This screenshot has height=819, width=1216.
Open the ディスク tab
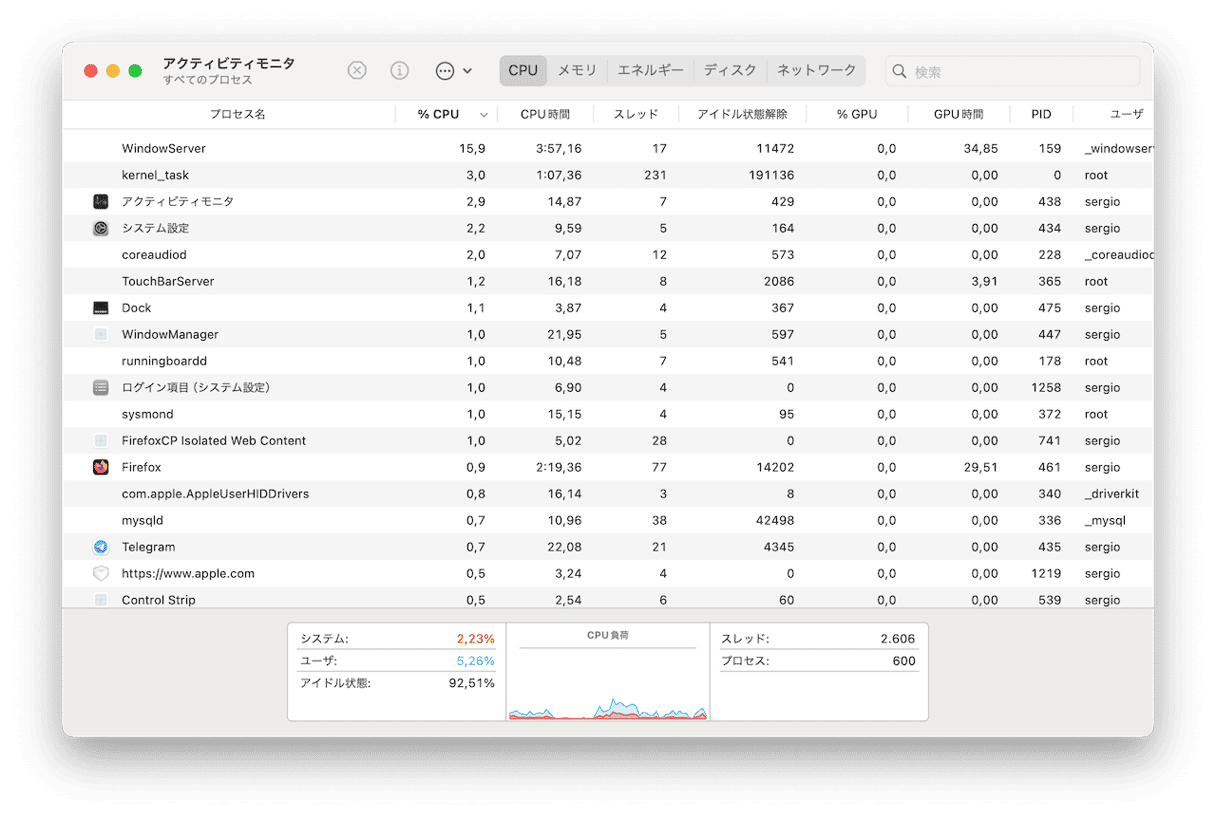[x=730, y=71]
